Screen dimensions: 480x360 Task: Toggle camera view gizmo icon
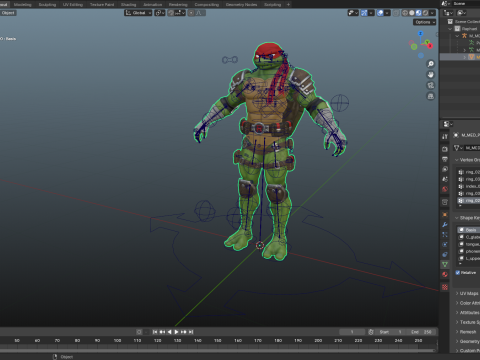tap(431, 86)
